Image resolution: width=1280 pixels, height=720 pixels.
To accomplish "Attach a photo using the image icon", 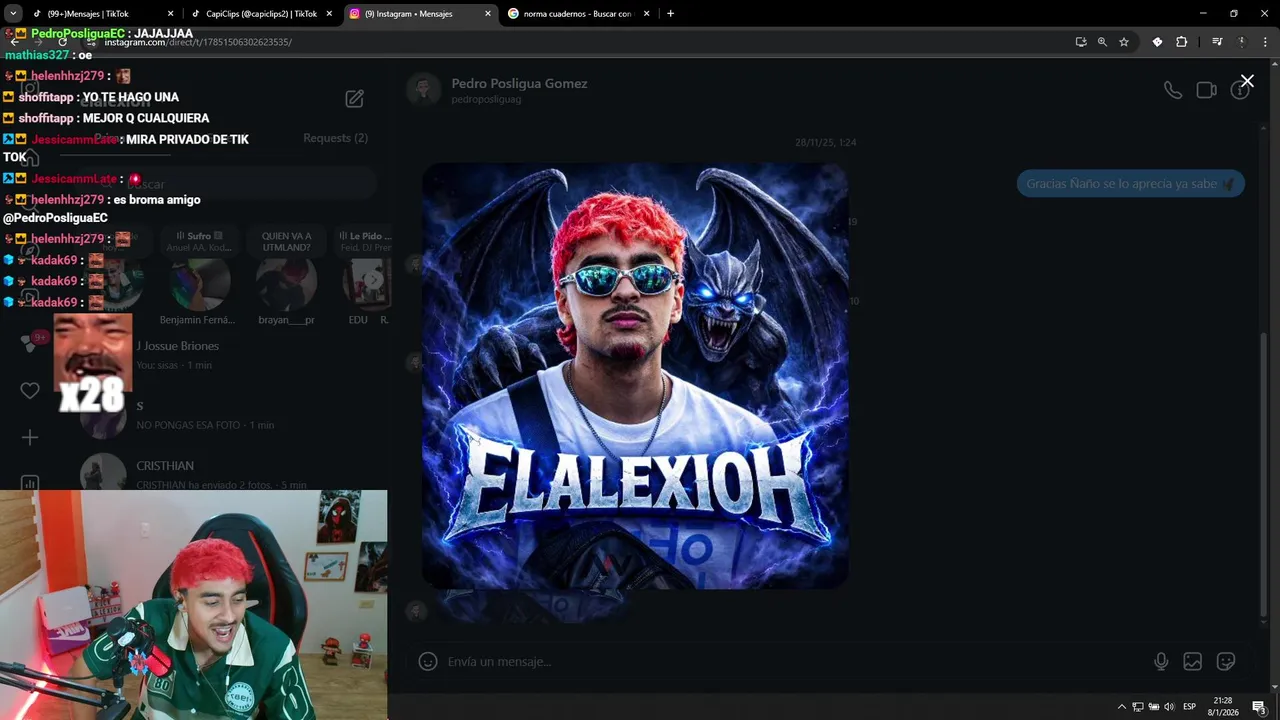I will click(x=1192, y=661).
